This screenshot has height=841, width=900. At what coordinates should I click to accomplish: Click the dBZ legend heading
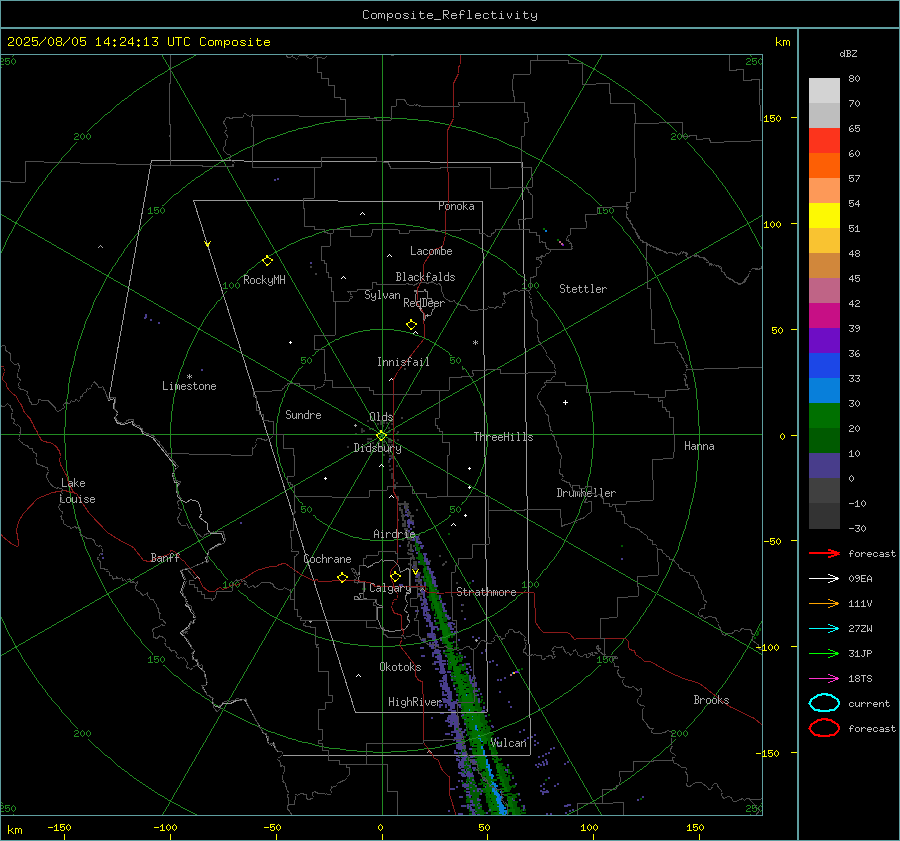pos(848,53)
